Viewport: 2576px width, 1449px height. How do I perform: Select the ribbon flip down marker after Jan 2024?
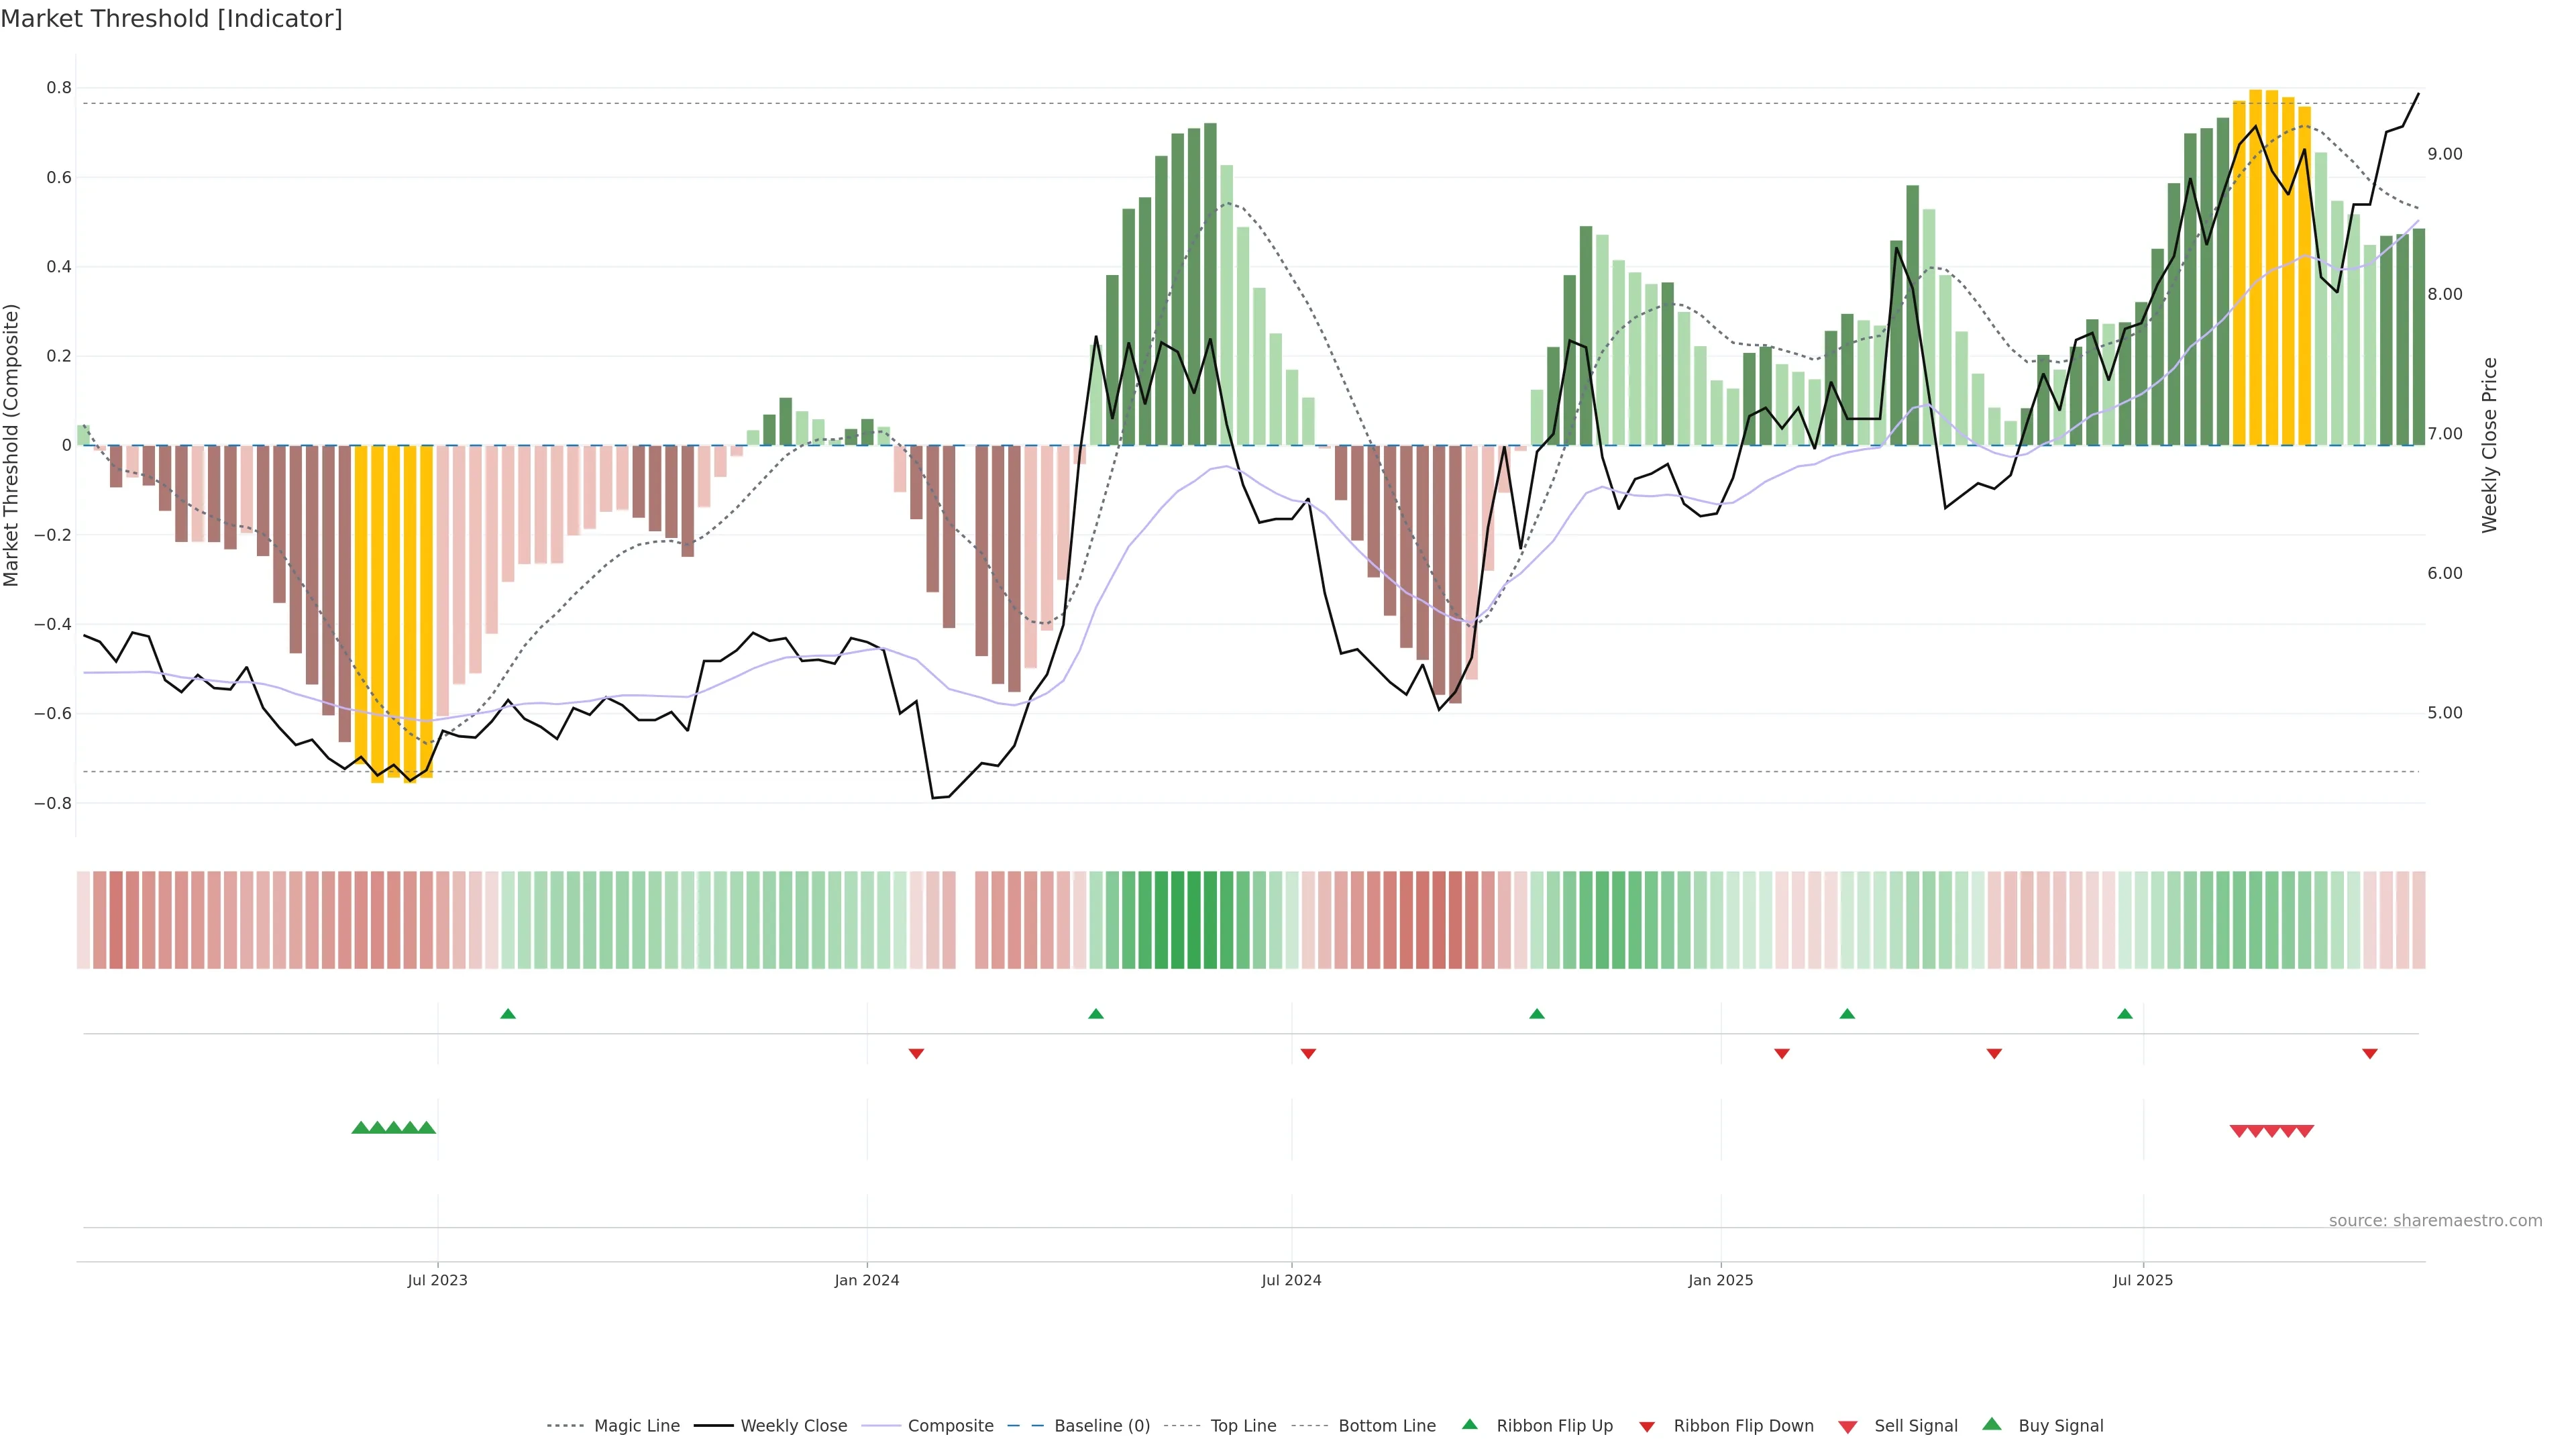(916, 1053)
